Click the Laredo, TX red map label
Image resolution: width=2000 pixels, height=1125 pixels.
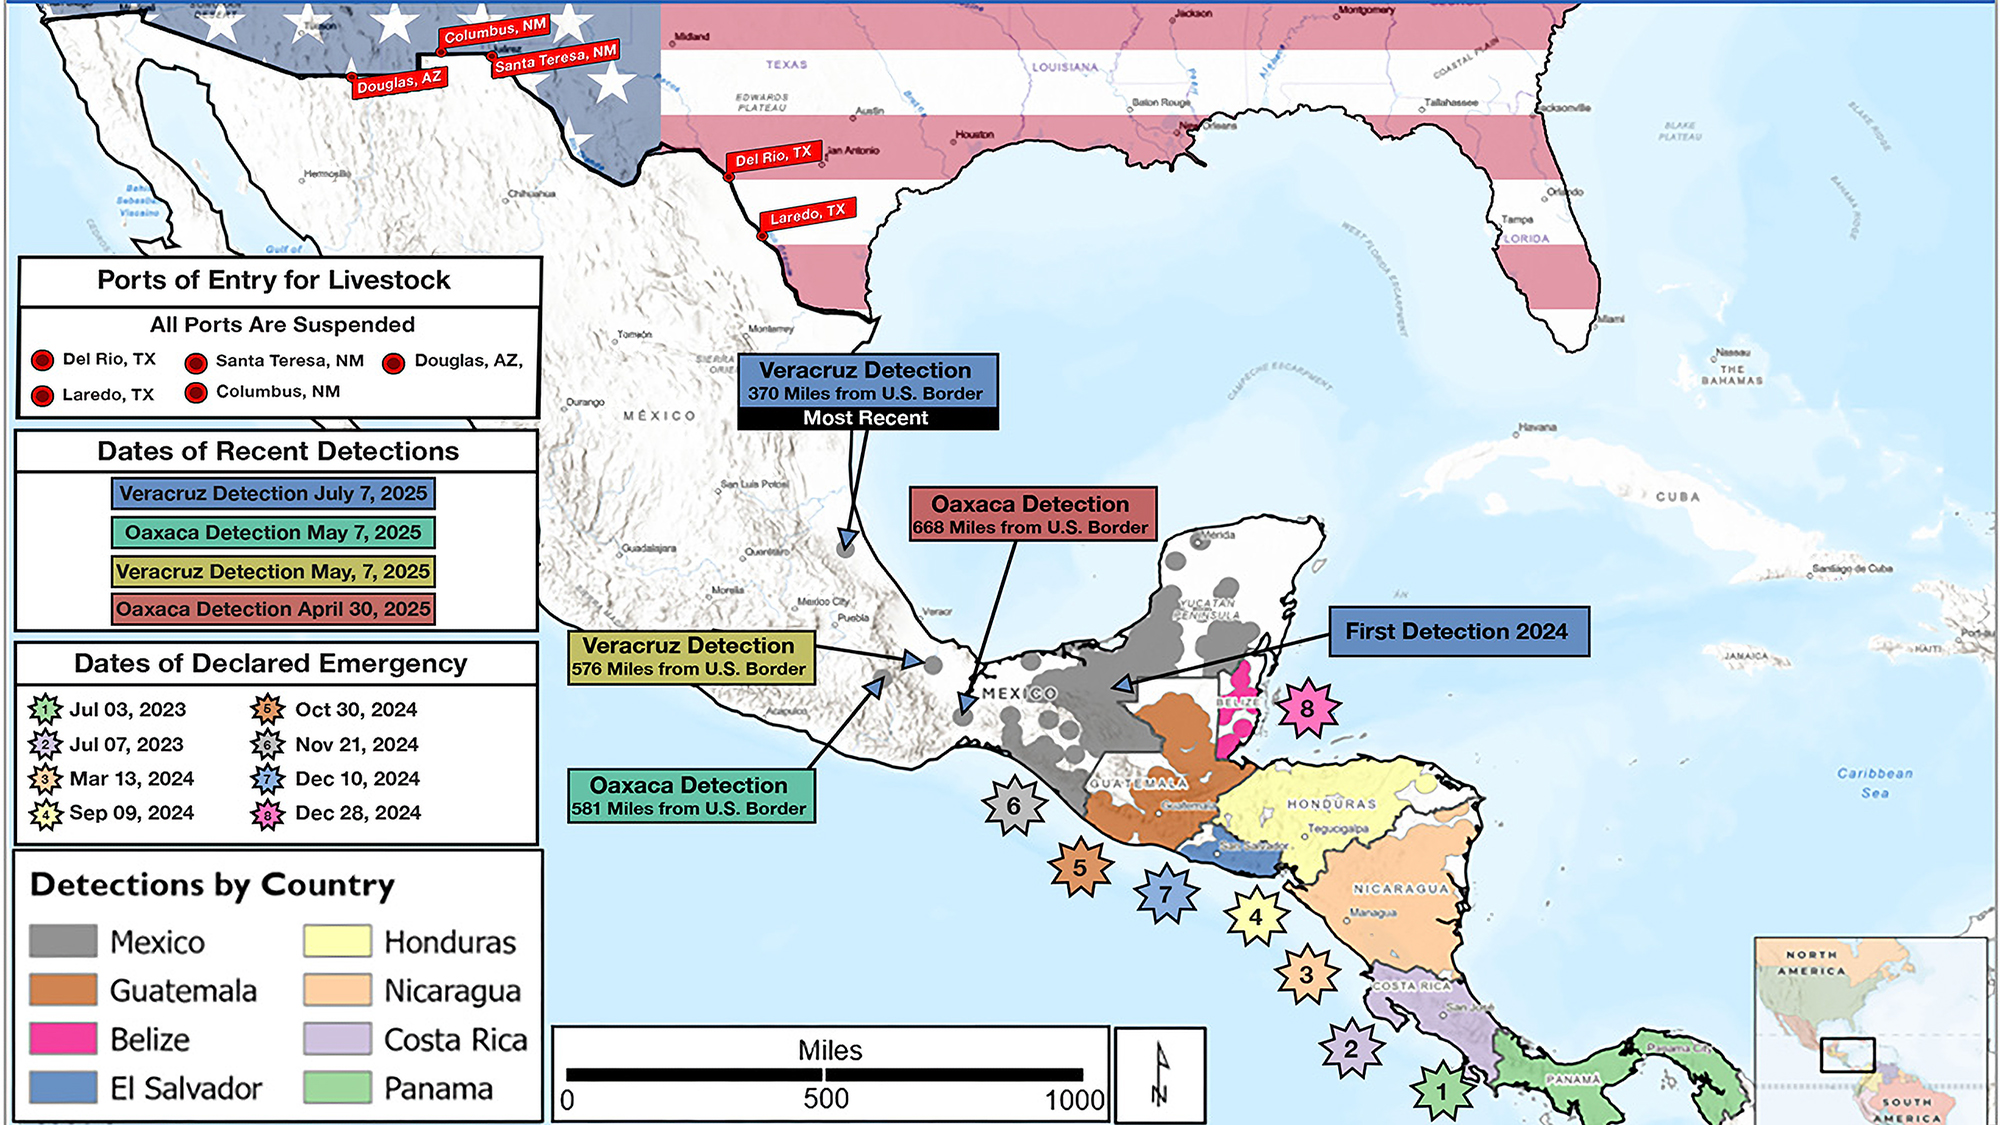click(807, 215)
